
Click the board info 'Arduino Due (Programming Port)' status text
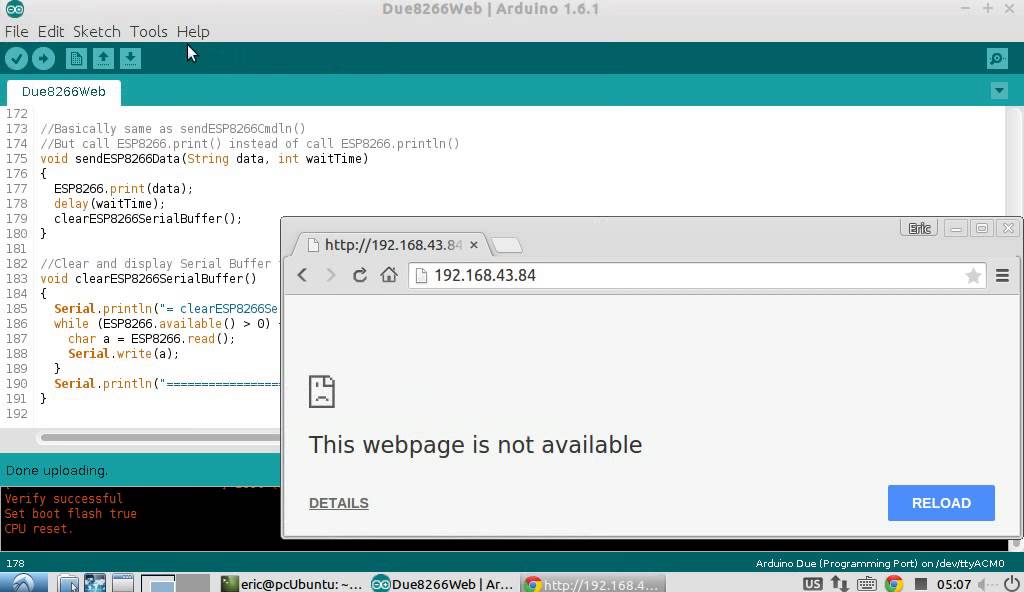pos(880,563)
